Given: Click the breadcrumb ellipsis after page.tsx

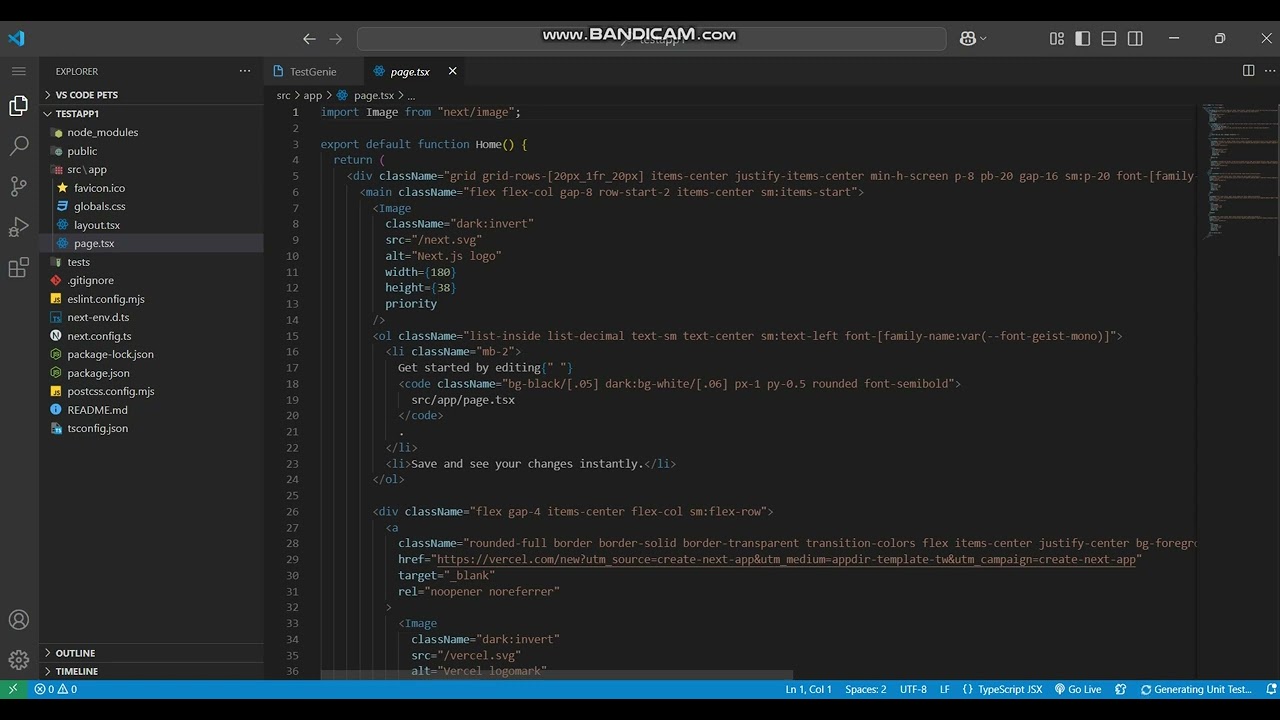Looking at the screenshot, I should [411, 96].
